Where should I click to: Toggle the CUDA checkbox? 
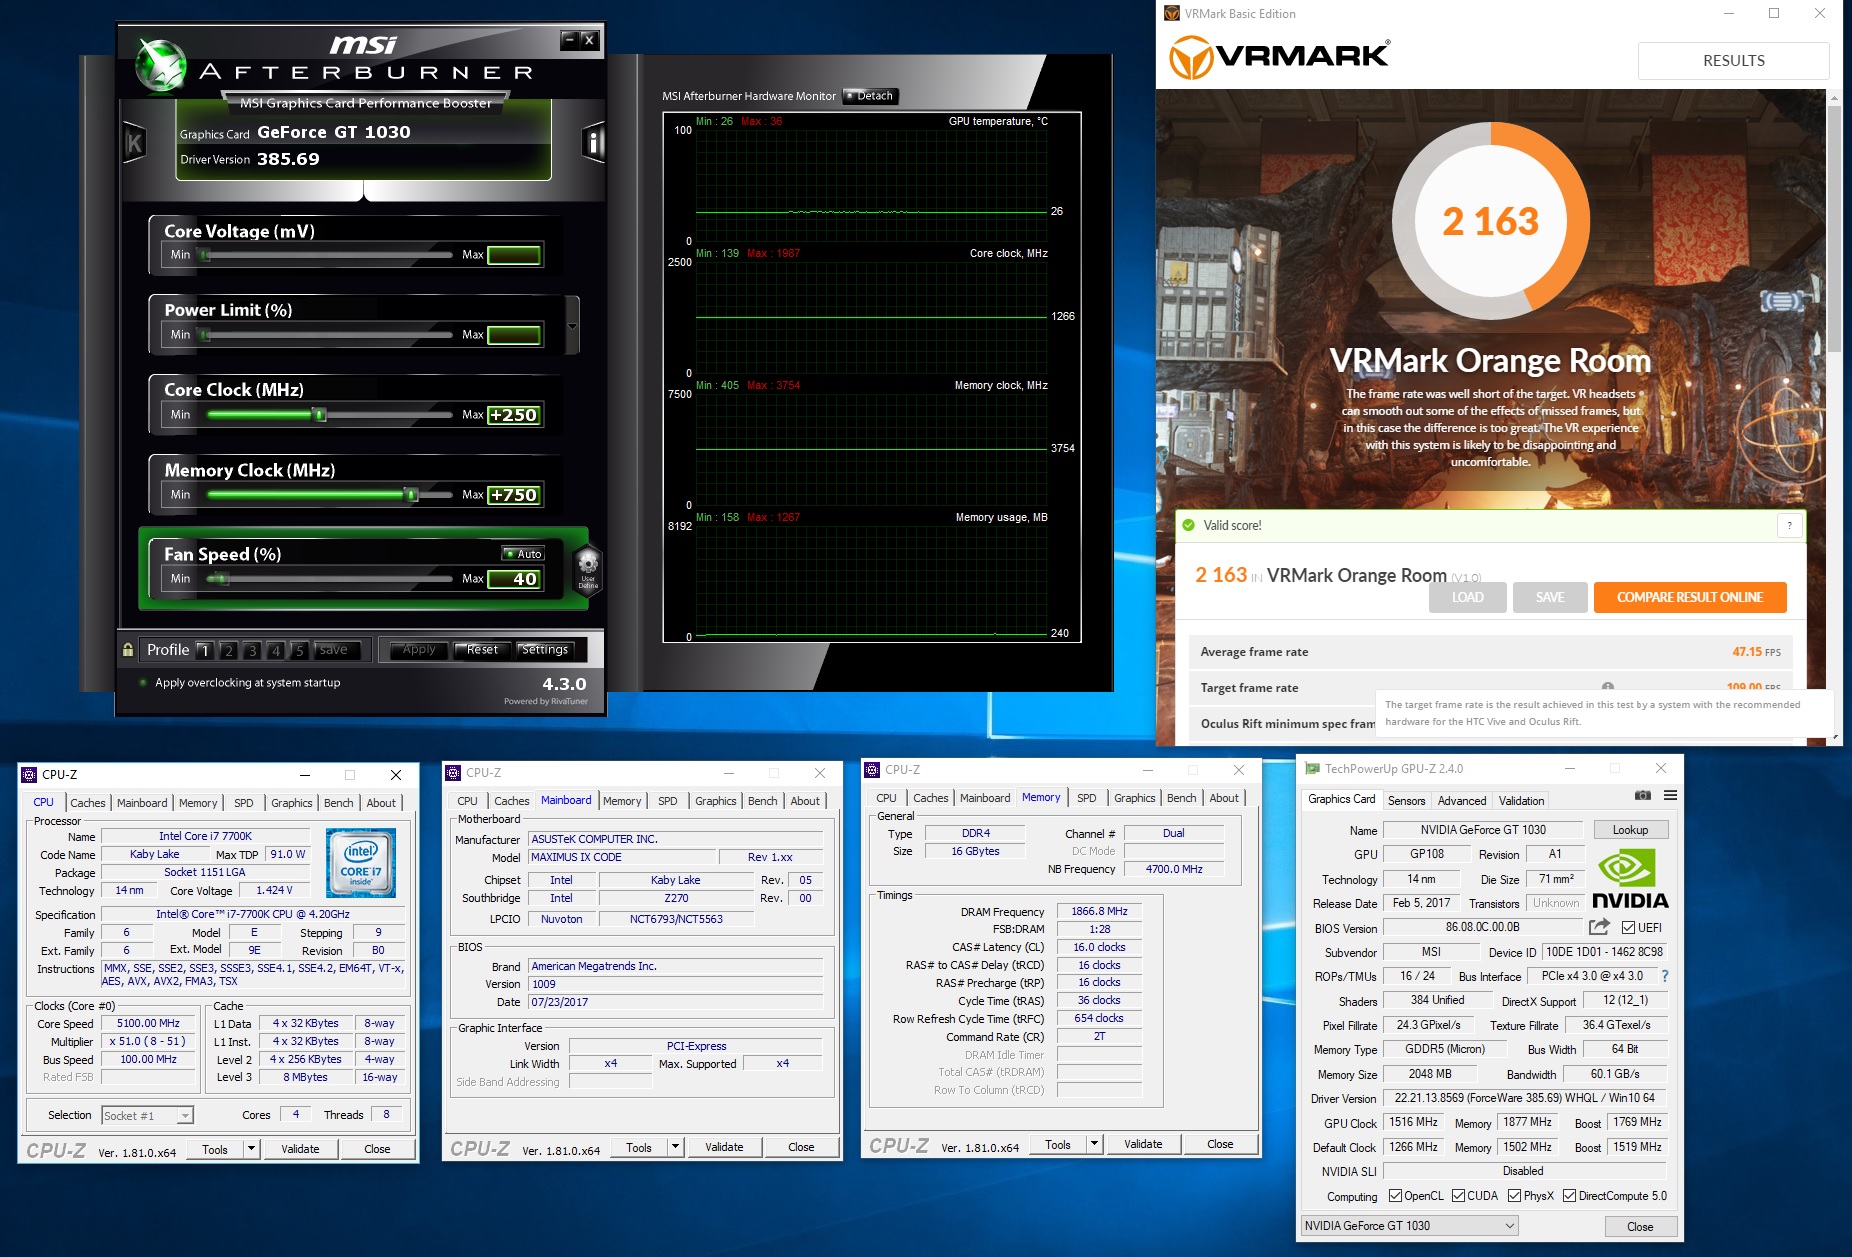[x=1458, y=1196]
